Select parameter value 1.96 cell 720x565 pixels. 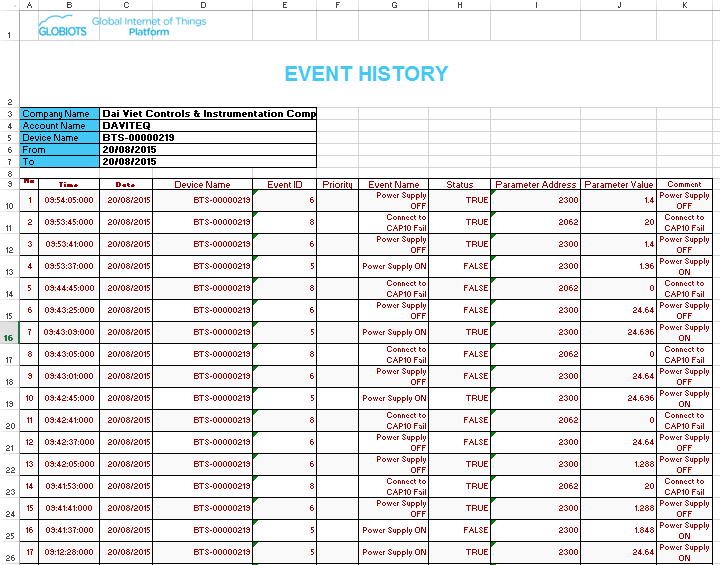pyautogui.click(x=619, y=266)
